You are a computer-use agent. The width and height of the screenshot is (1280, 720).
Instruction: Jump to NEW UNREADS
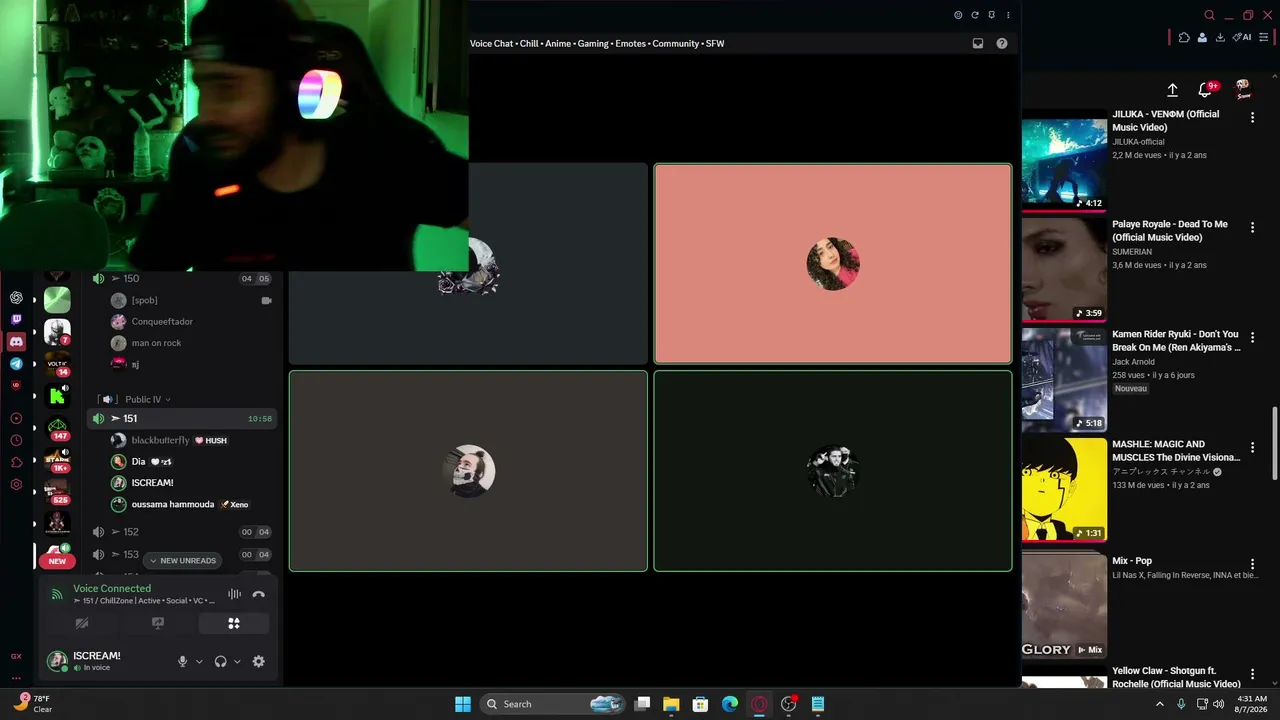[183, 561]
